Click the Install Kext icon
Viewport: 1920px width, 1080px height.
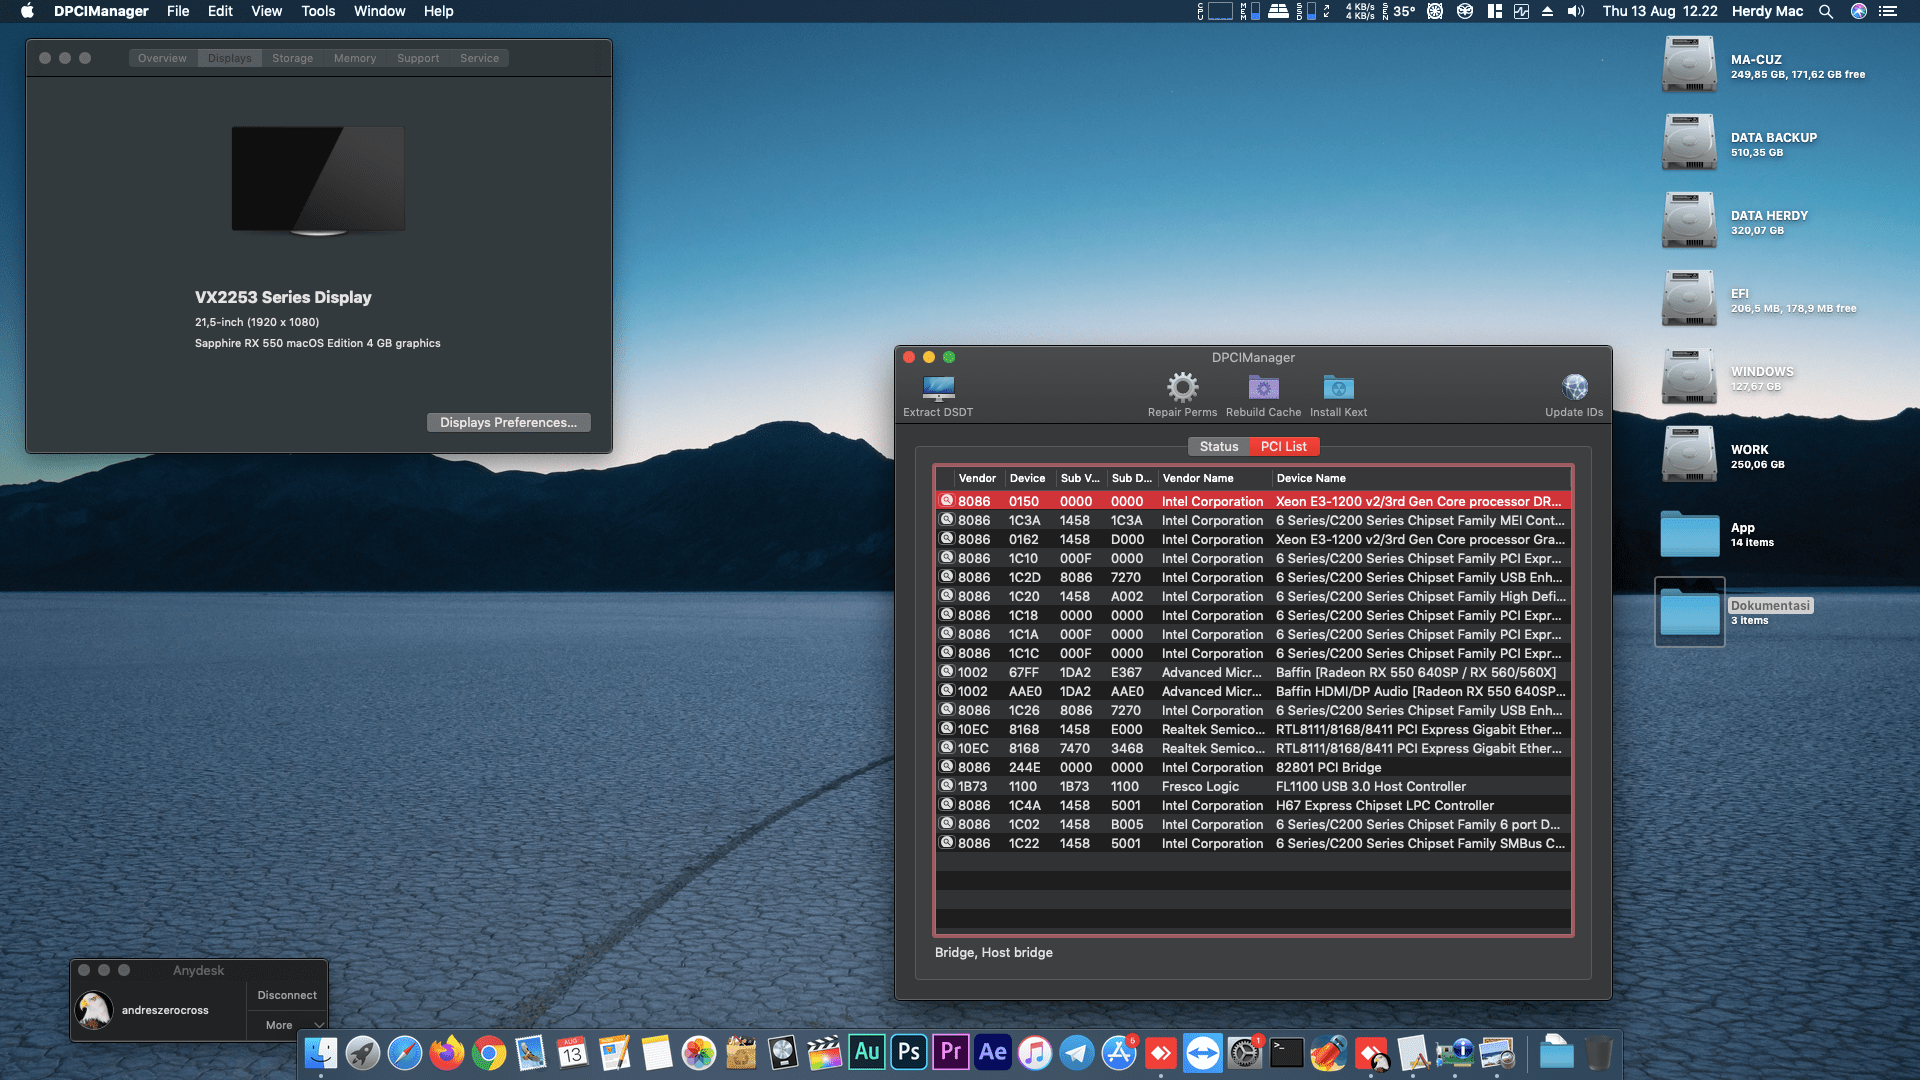[1338, 387]
